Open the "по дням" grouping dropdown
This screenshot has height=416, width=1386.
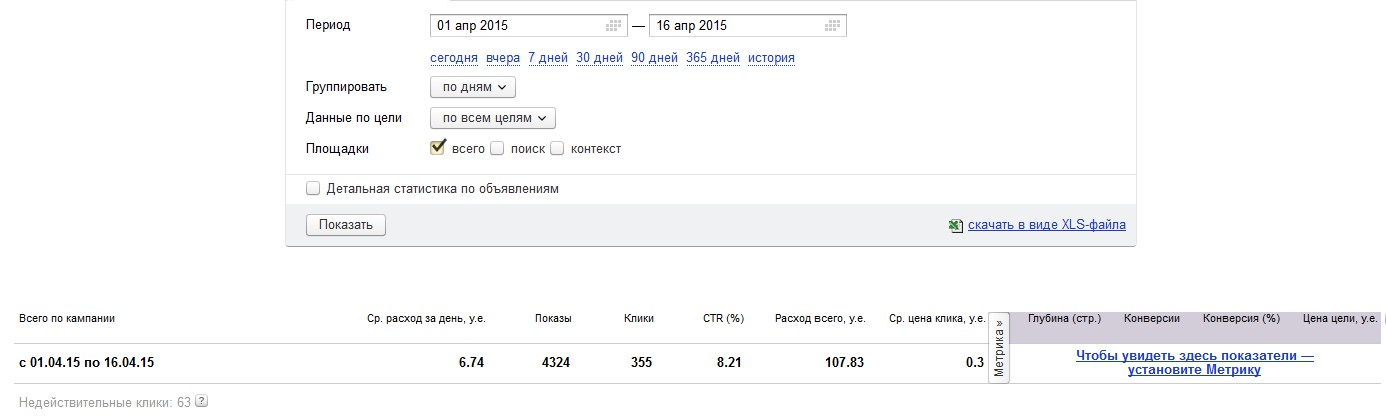[x=473, y=87]
